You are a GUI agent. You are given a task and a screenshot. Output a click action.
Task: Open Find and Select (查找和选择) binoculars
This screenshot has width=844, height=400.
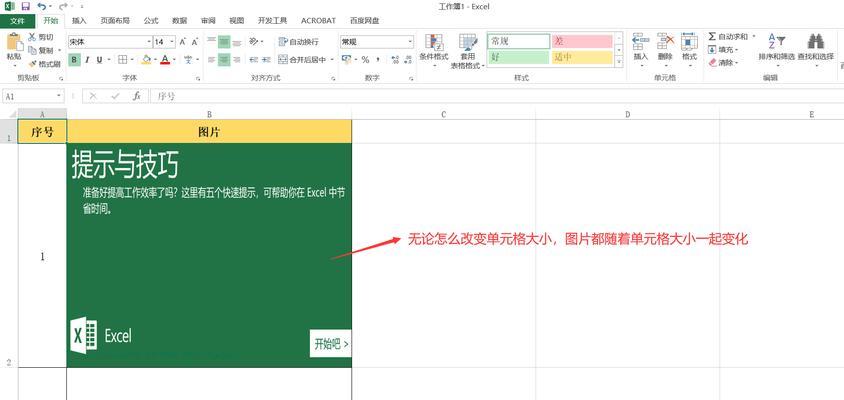tap(816, 50)
